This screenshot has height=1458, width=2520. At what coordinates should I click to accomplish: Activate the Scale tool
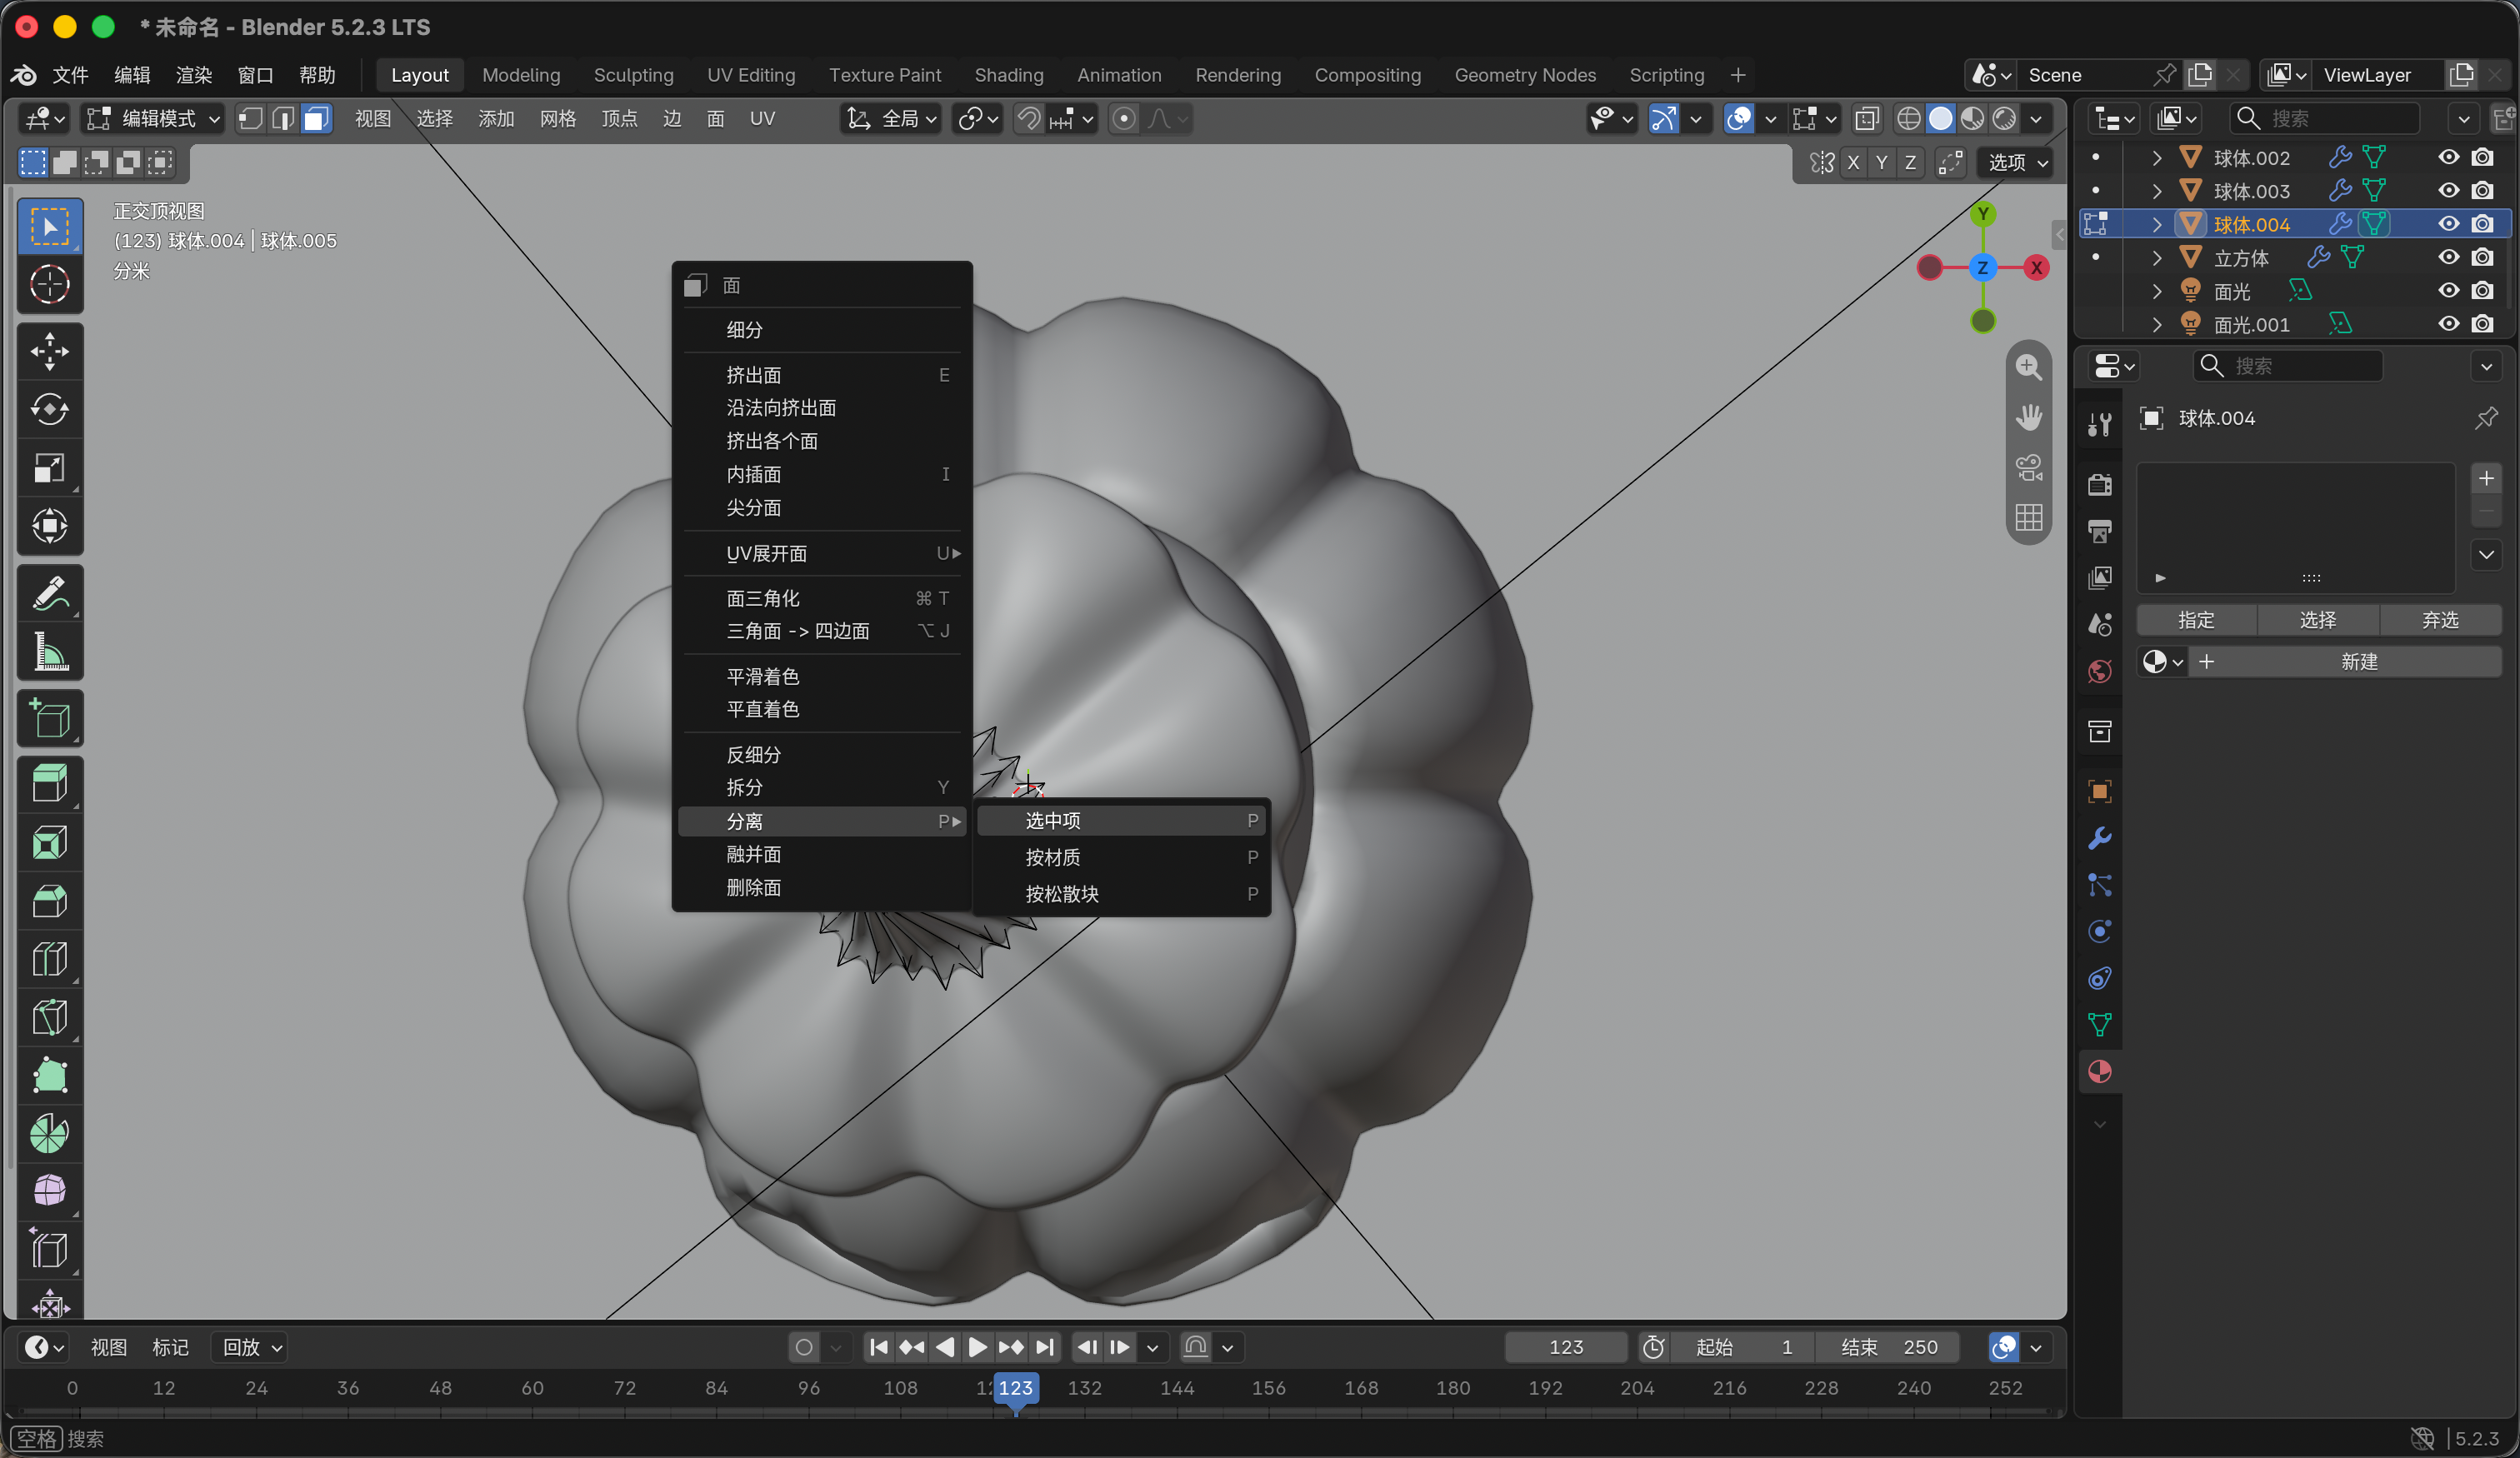pyautogui.click(x=50, y=468)
